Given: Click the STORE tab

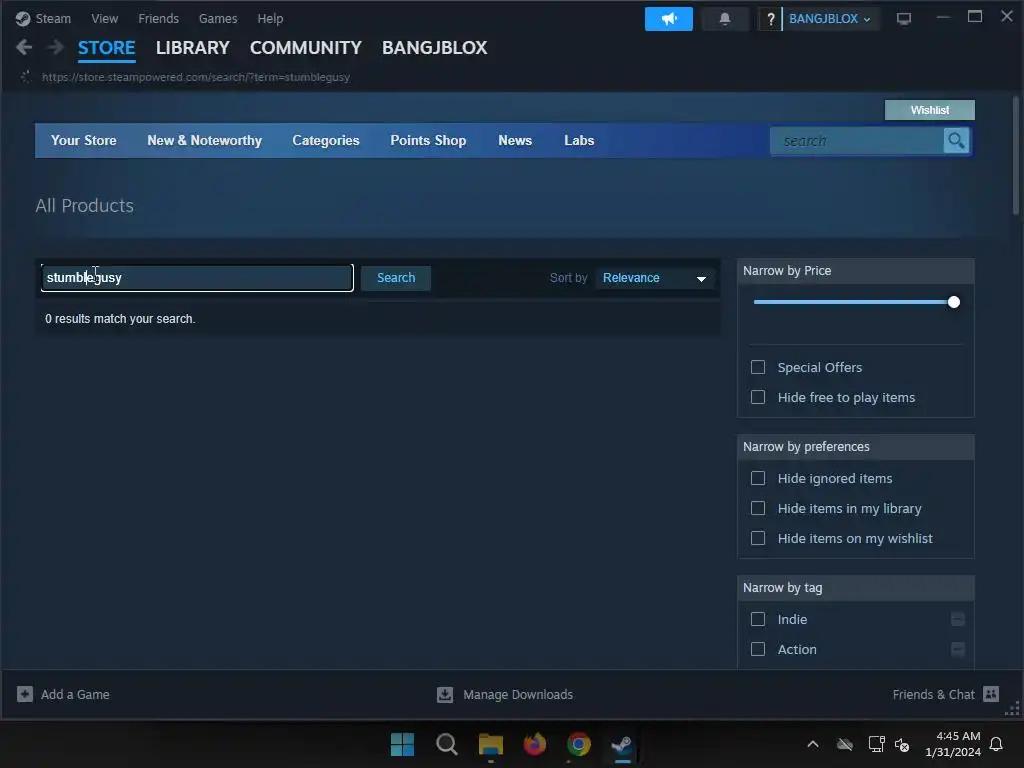Looking at the screenshot, I should pos(106,48).
